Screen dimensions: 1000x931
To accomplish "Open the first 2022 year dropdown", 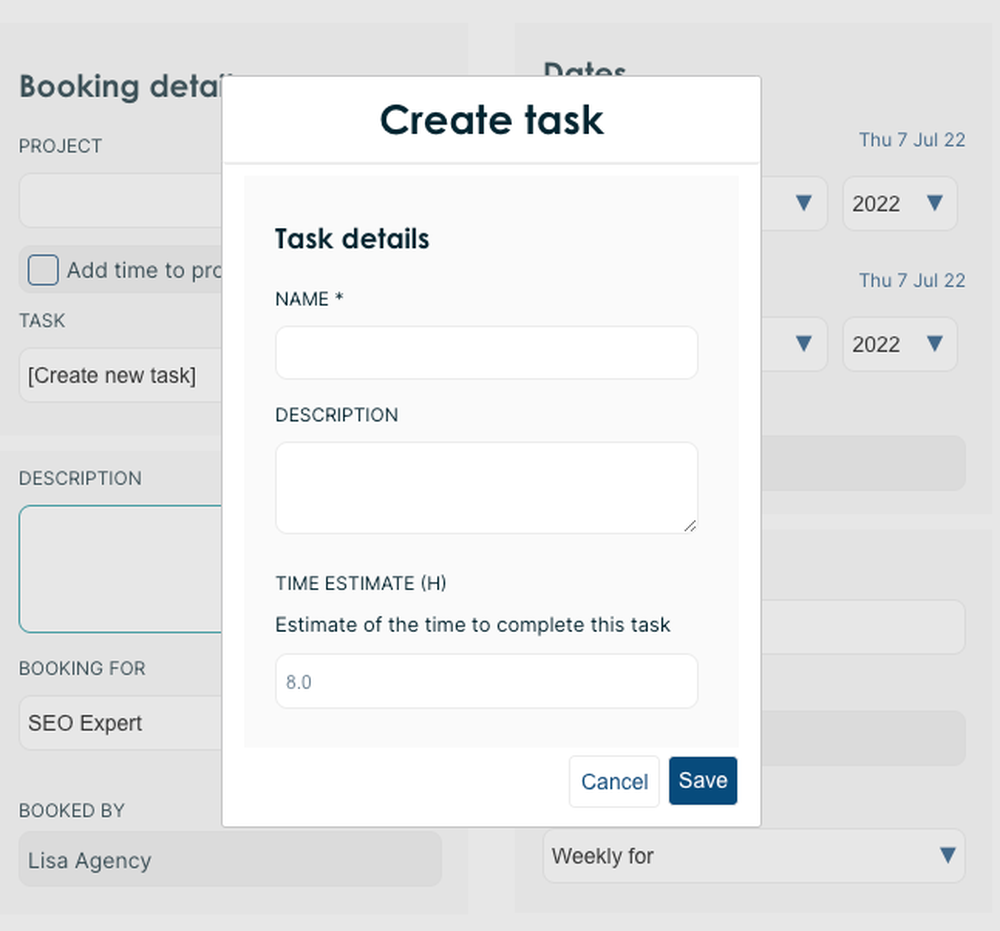I will click(899, 203).
